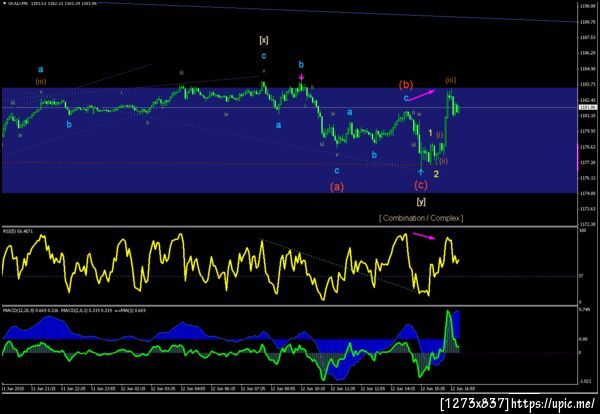Click the -1.021 MACD scale value
The image size is (600, 414).
(x=583, y=381)
